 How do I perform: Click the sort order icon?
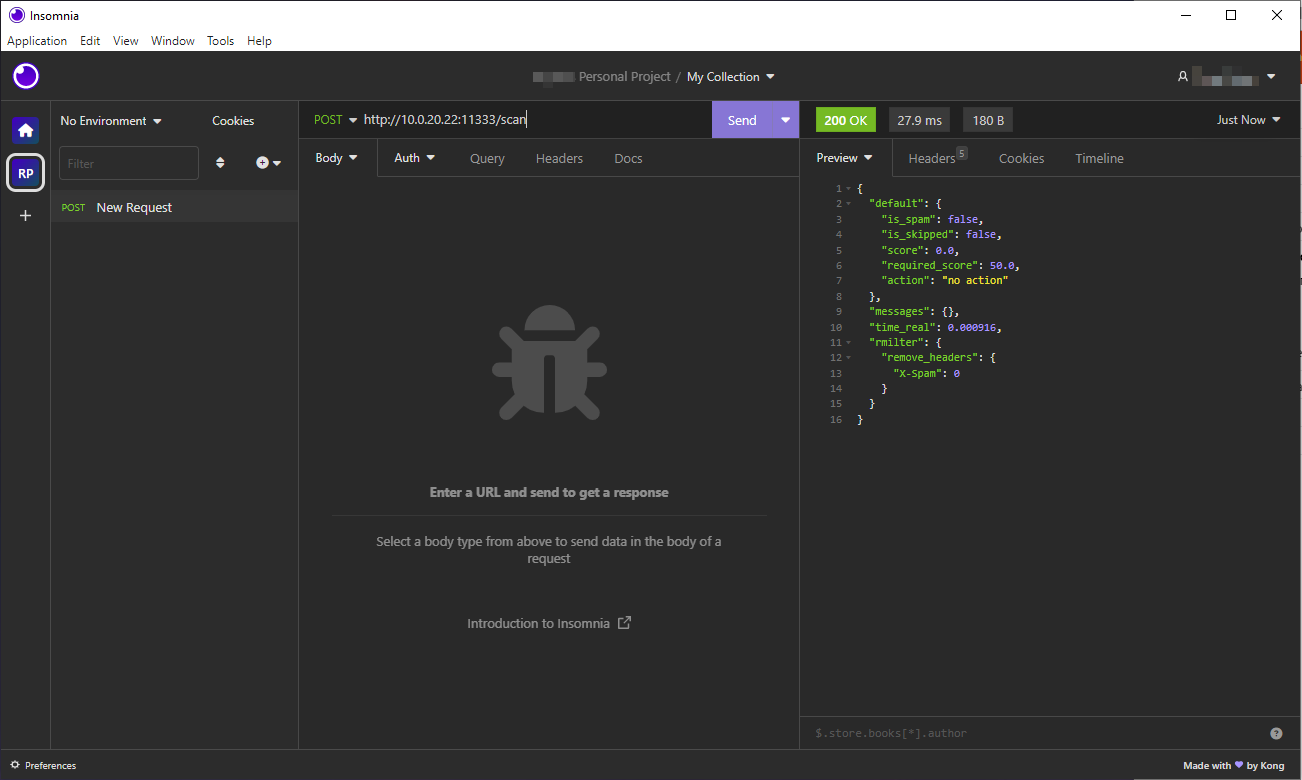(x=220, y=163)
